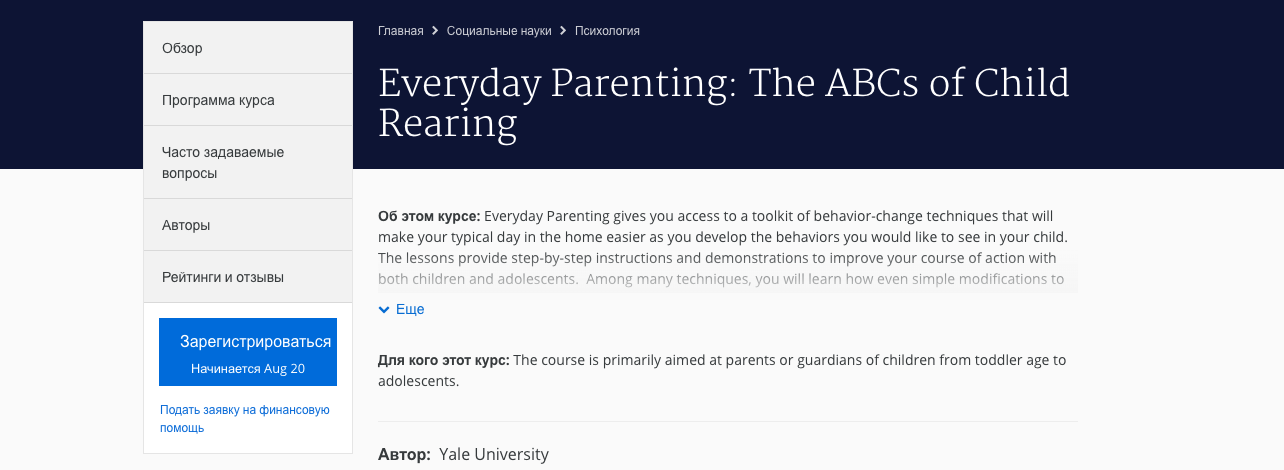Image resolution: width=1284 pixels, height=470 pixels.
Task: Expand the course description with Еще
Action: [x=410, y=310]
